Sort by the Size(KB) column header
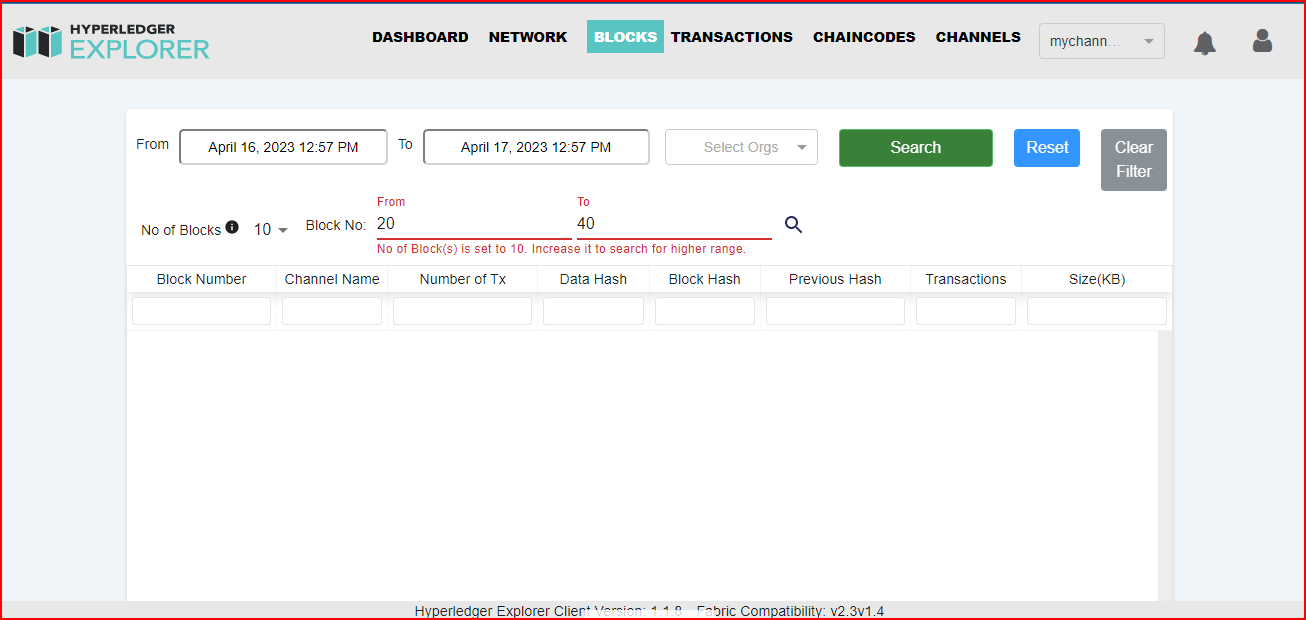 tap(1097, 279)
